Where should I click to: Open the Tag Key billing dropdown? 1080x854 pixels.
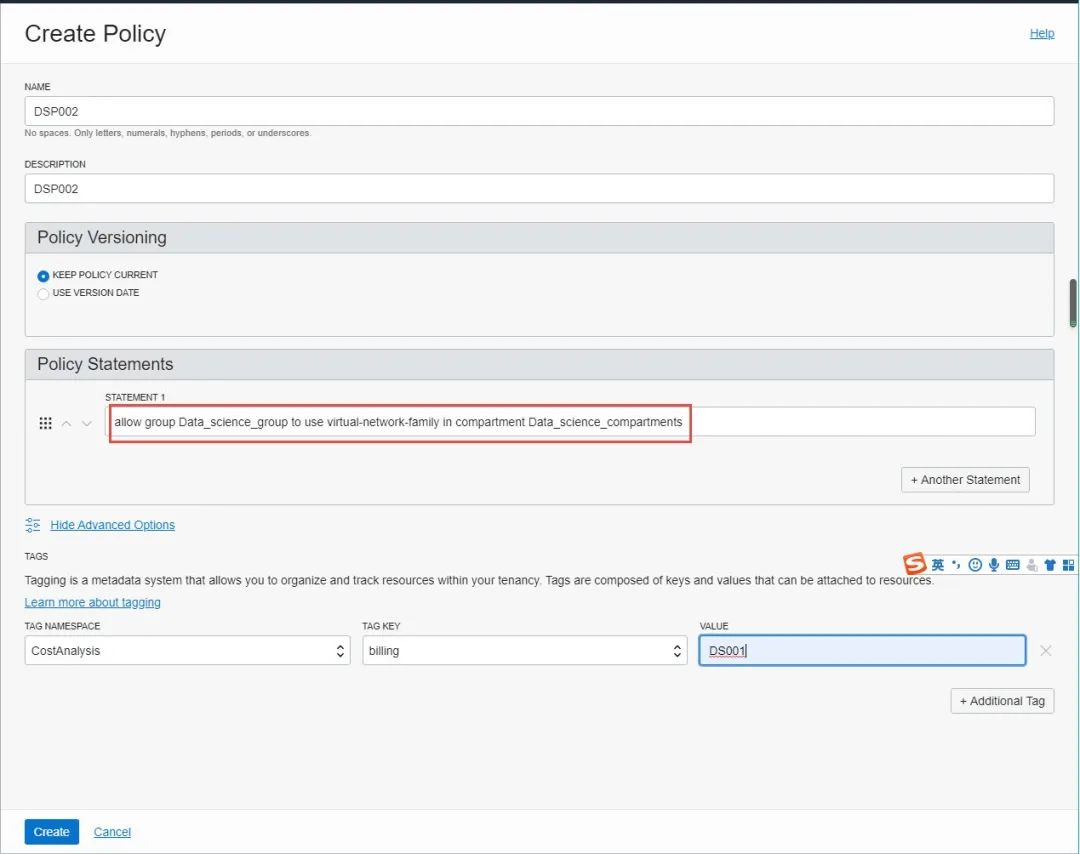click(x=524, y=651)
